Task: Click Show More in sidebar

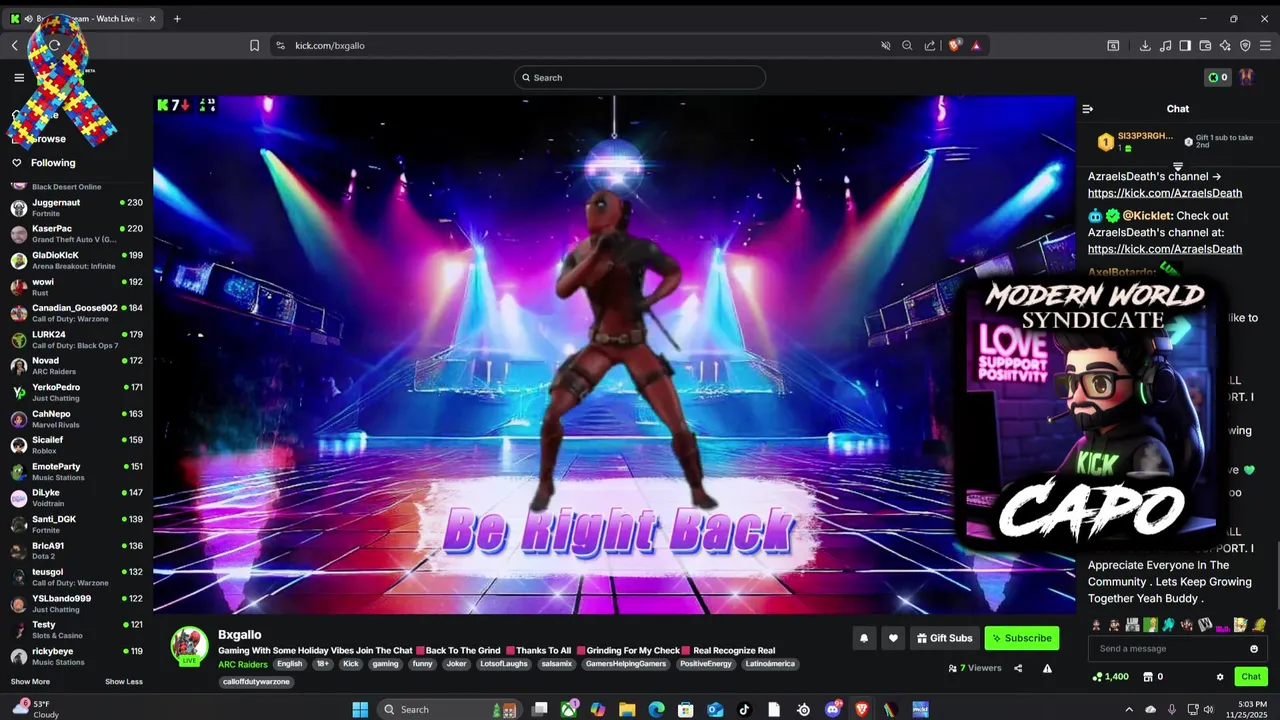Action: [30, 682]
